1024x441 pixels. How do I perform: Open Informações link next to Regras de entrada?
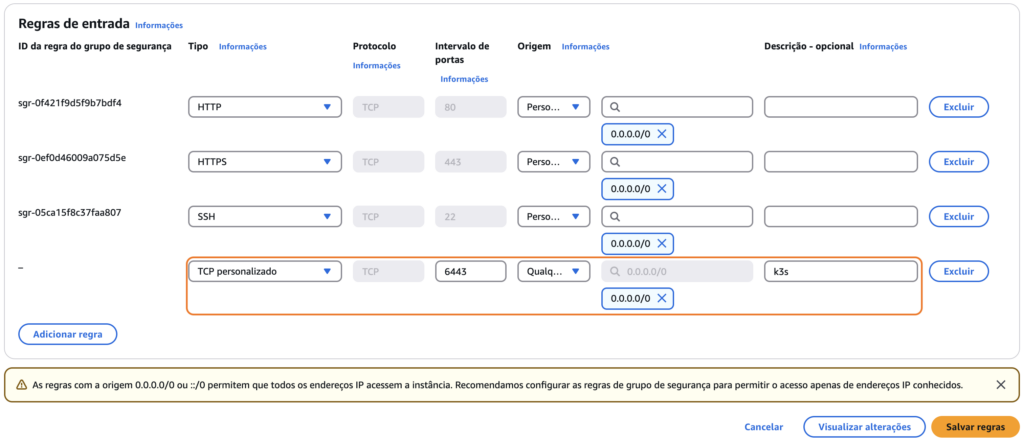pyautogui.click(x=159, y=25)
